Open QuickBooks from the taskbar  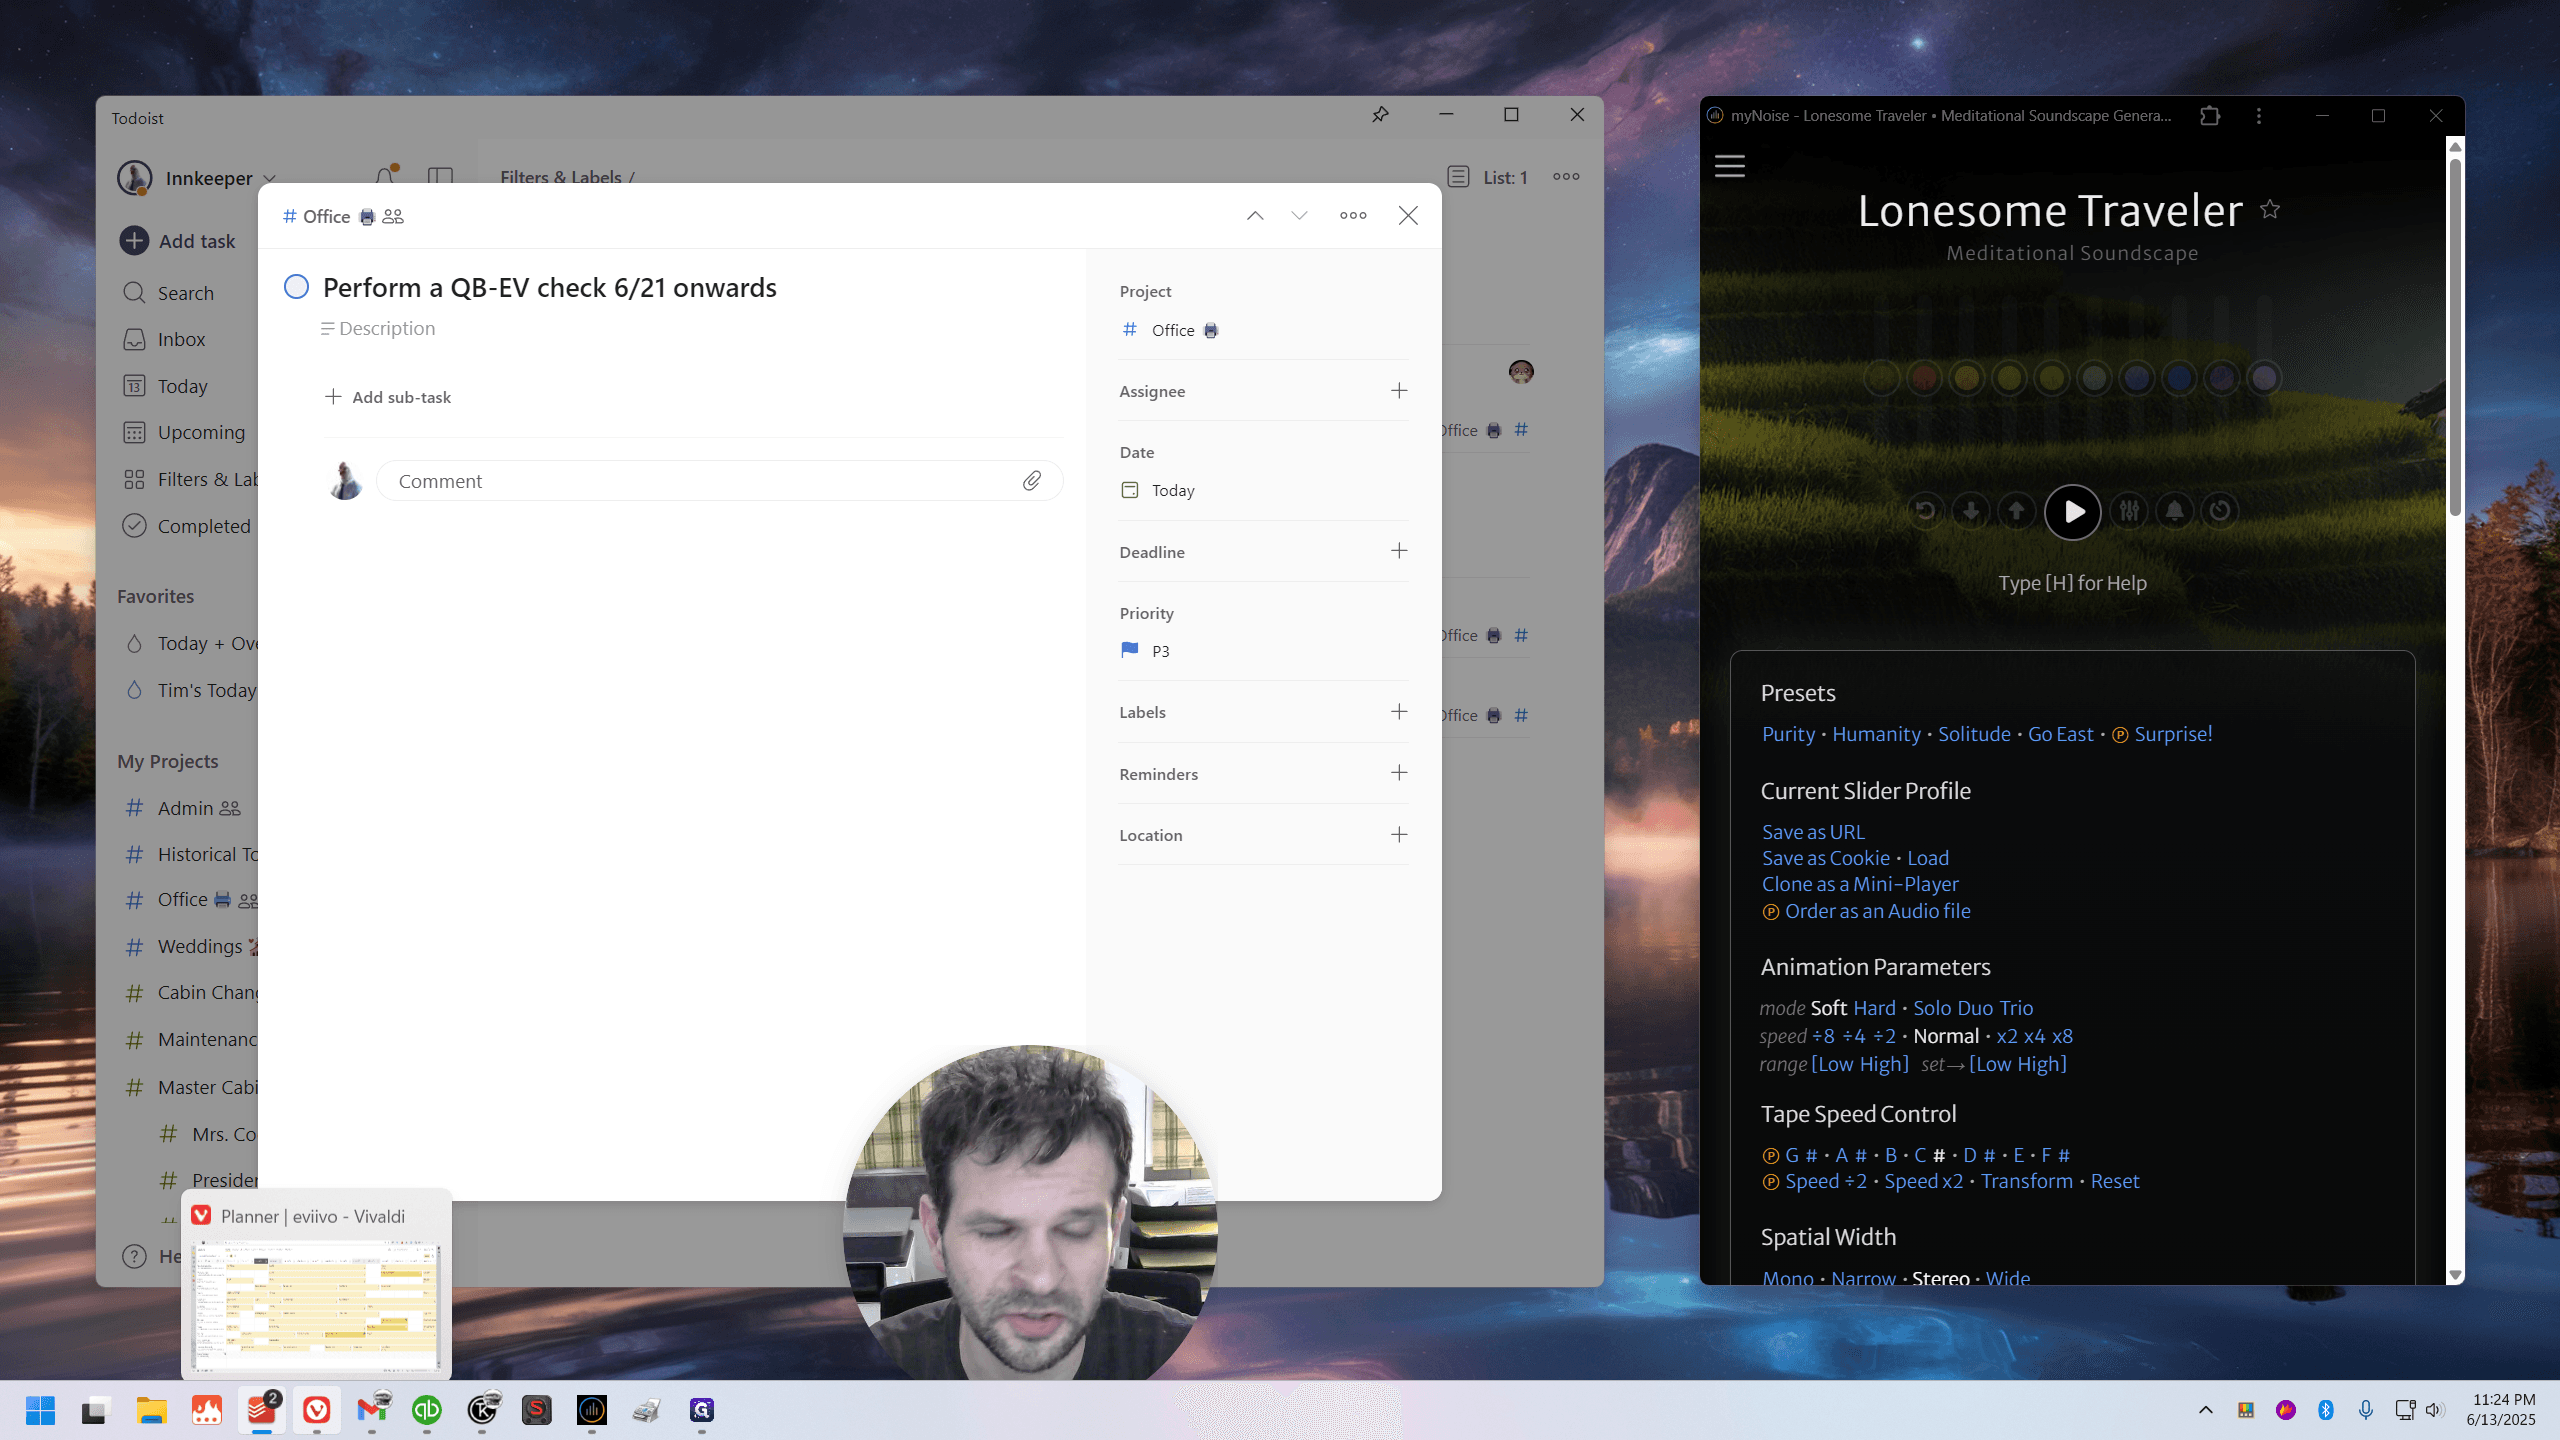coord(427,1410)
